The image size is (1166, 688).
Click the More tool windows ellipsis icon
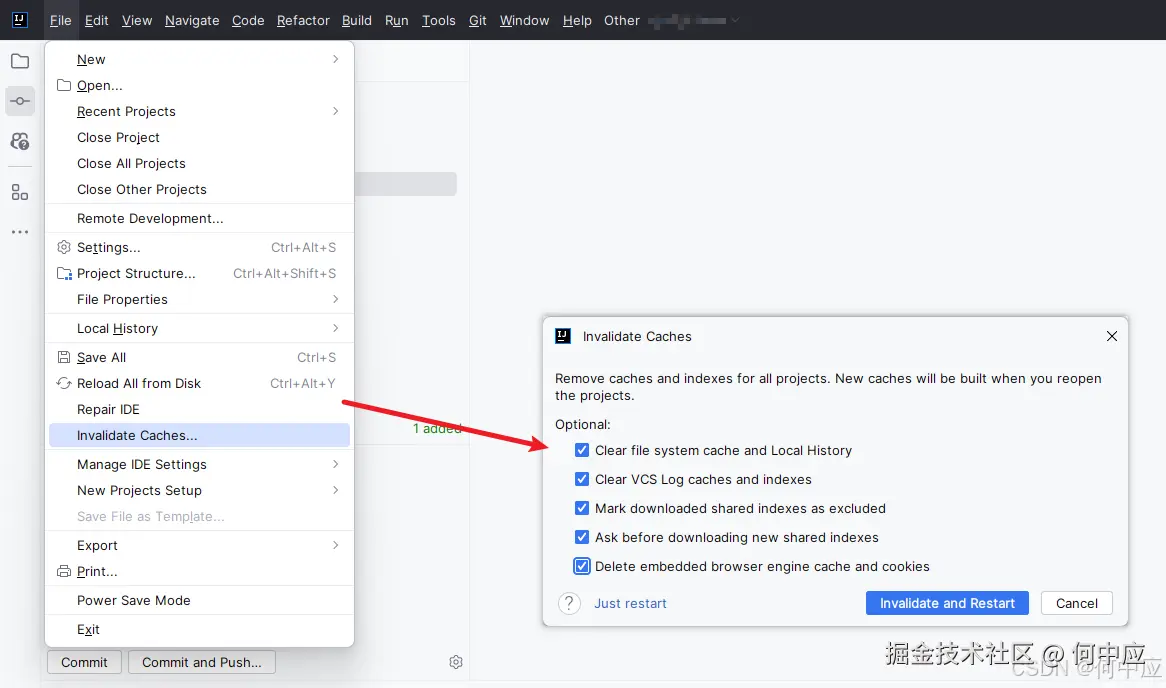pos(20,232)
